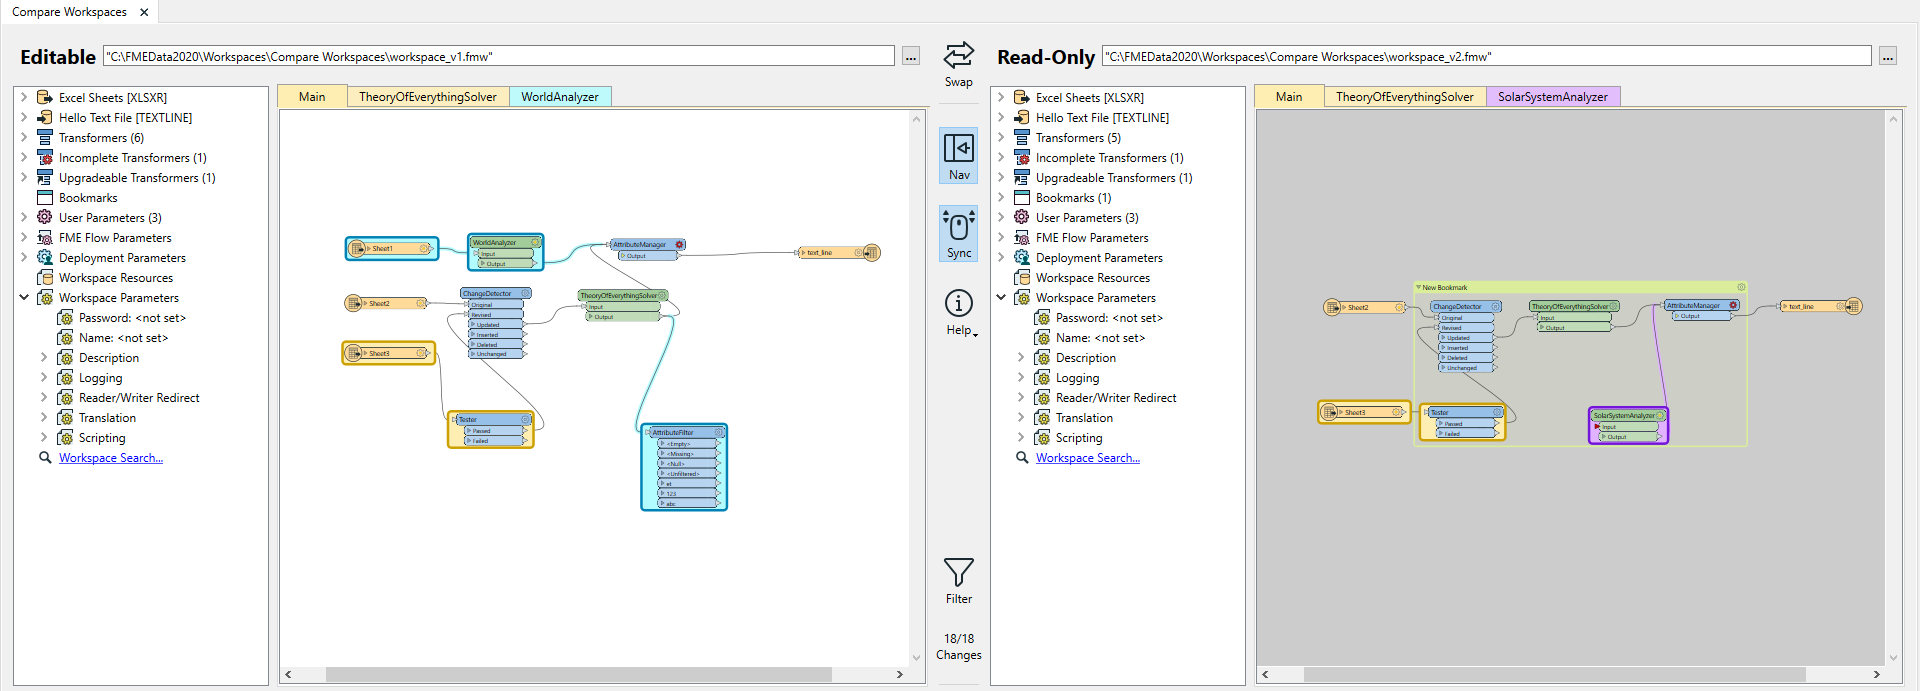The height and width of the screenshot is (691, 1920).
Task: Click User Parameters gear icon in Editable tree
Action: point(45,217)
